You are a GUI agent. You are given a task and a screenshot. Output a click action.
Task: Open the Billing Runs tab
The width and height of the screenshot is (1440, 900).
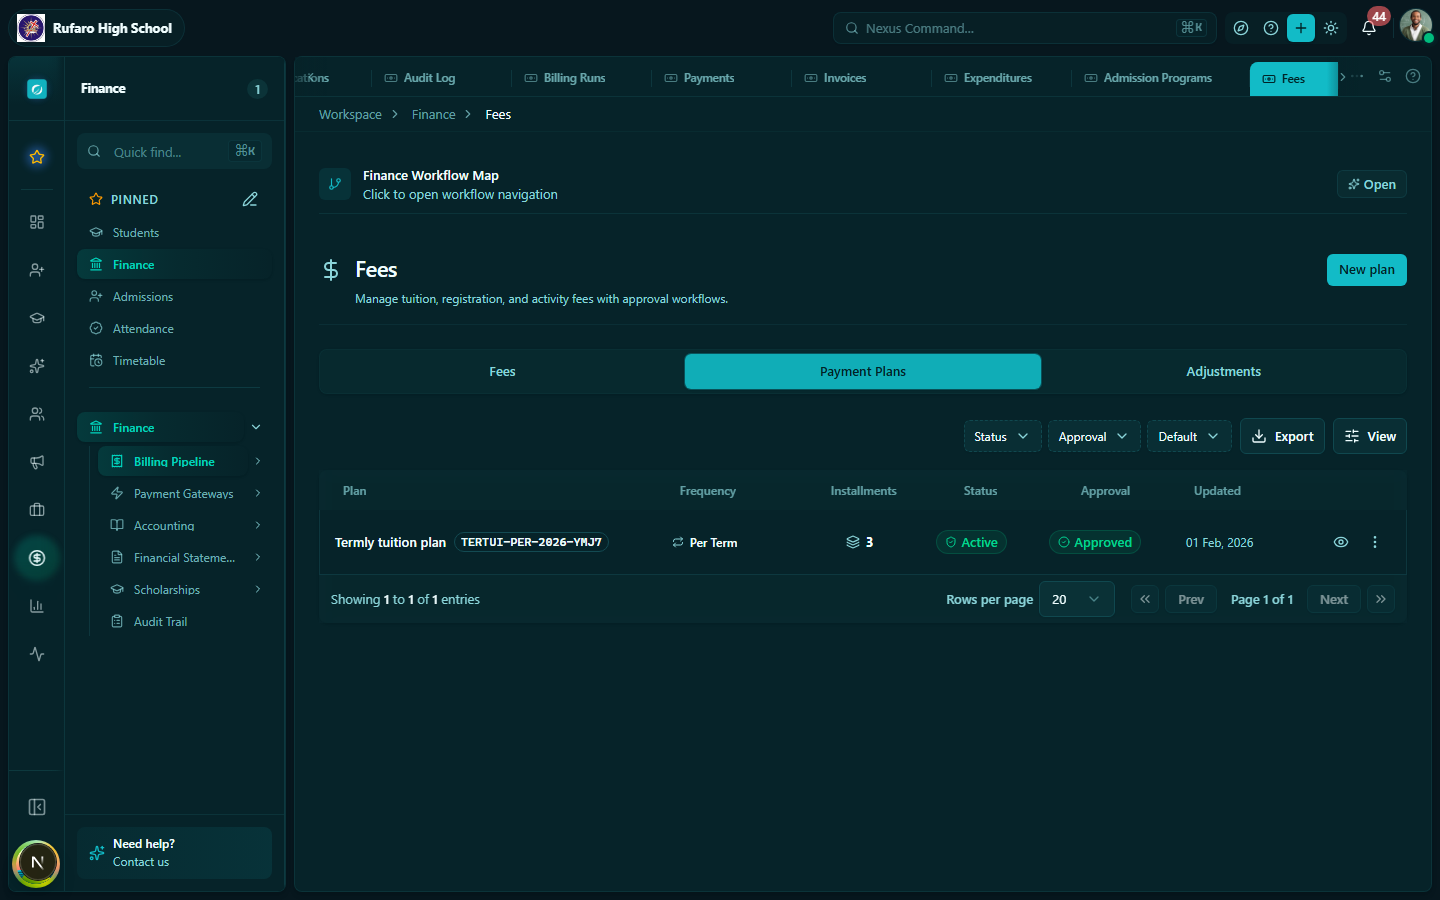click(565, 78)
